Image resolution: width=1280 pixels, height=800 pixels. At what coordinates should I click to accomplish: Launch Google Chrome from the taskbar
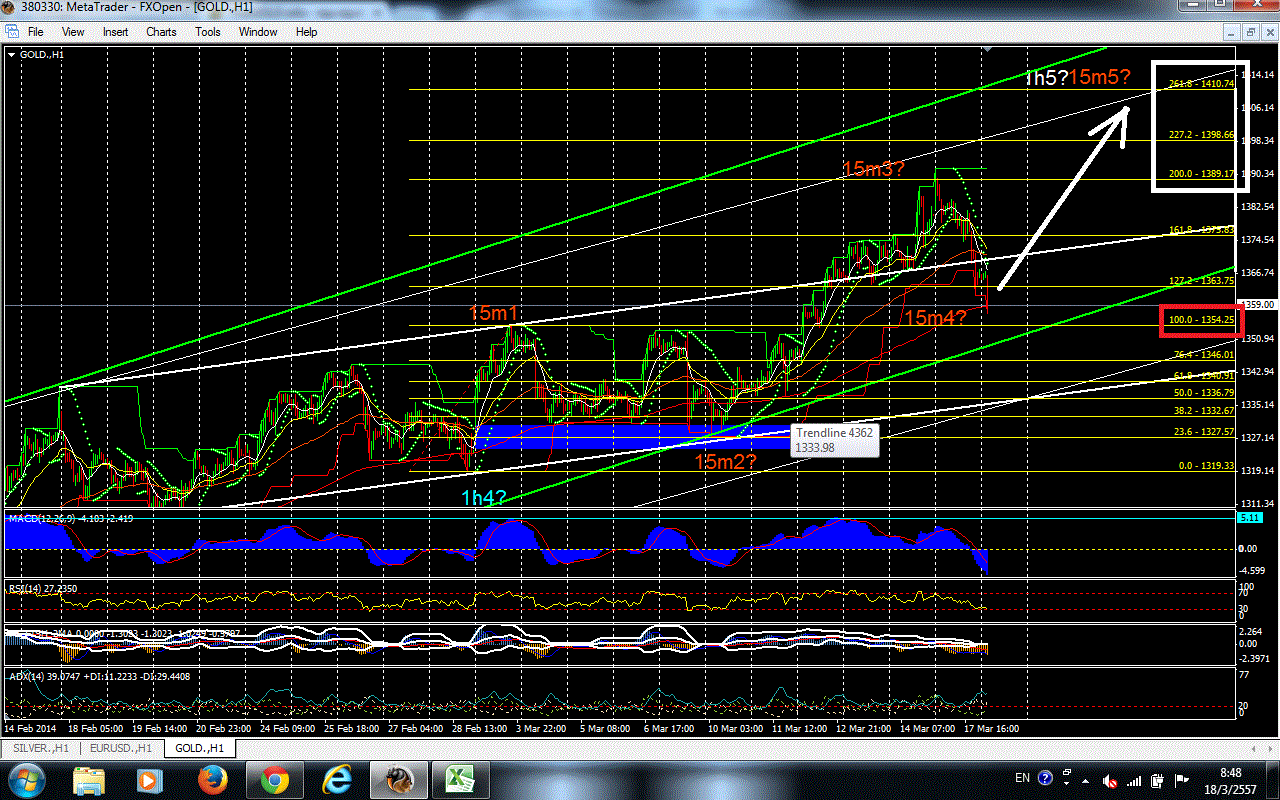(x=275, y=779)
